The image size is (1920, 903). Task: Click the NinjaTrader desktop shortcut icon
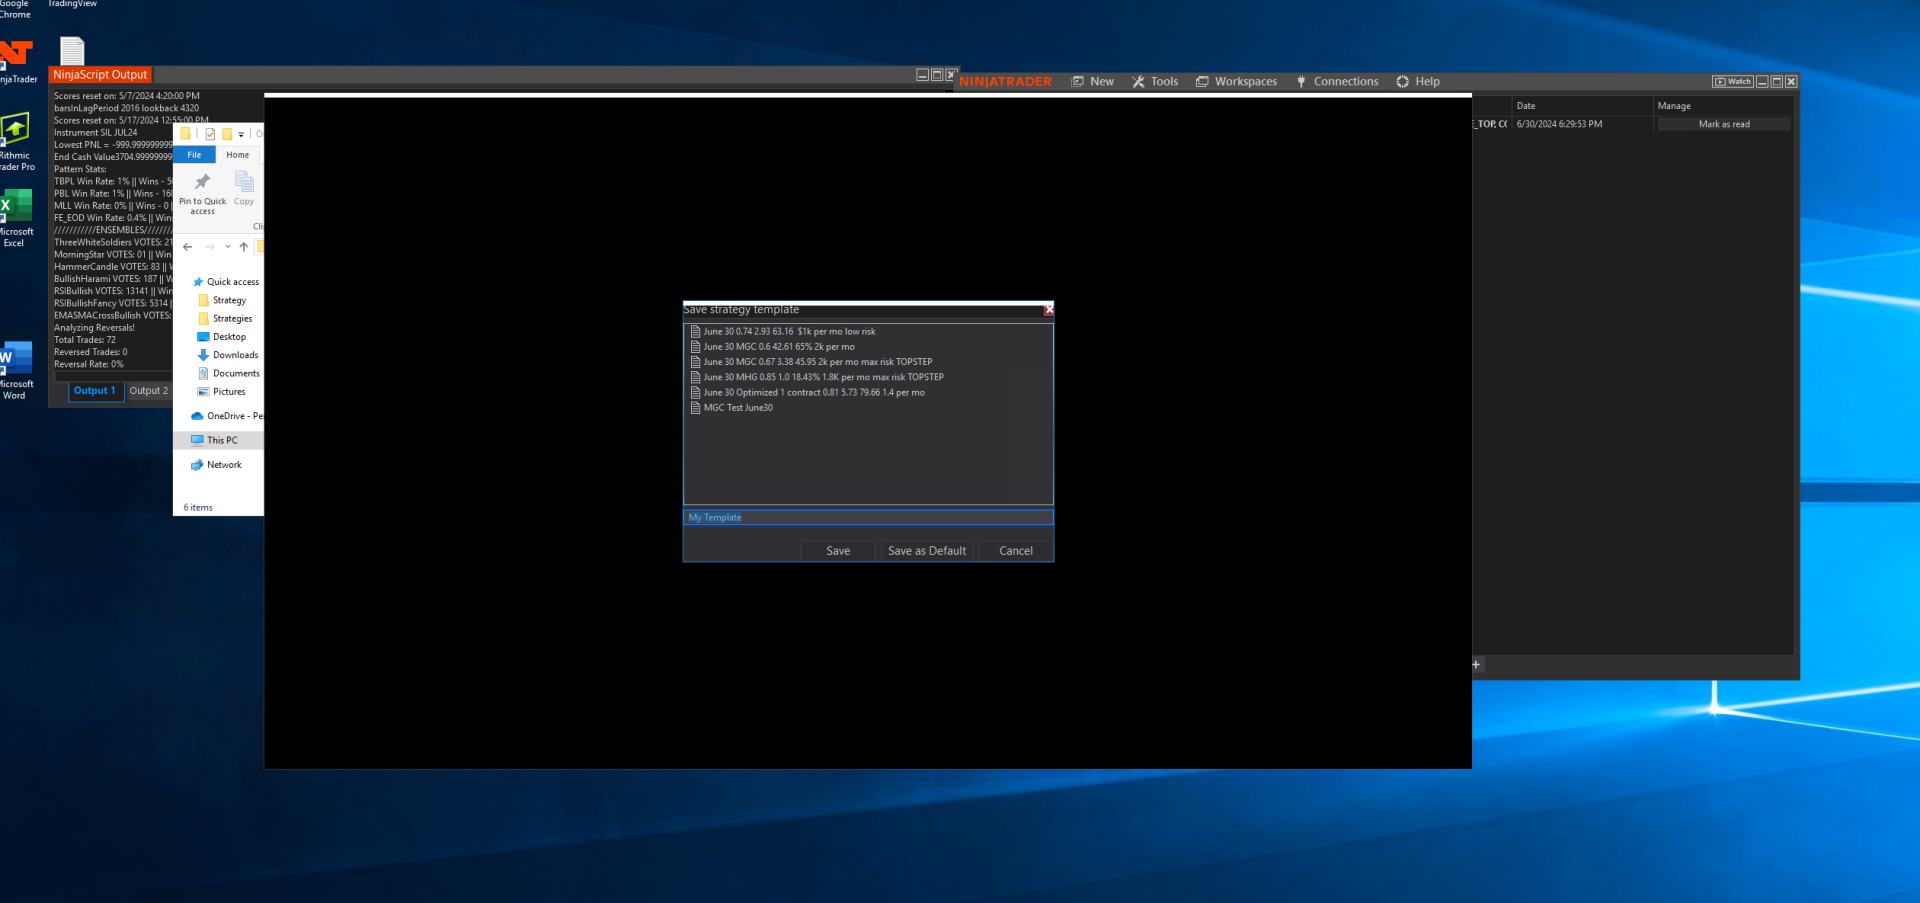15,62
